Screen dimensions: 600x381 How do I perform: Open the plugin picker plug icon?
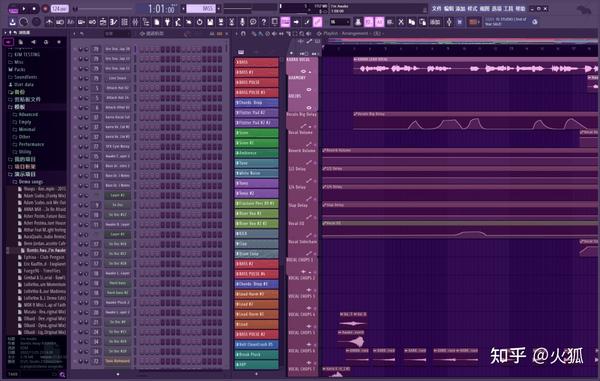[x=167, y=22]
